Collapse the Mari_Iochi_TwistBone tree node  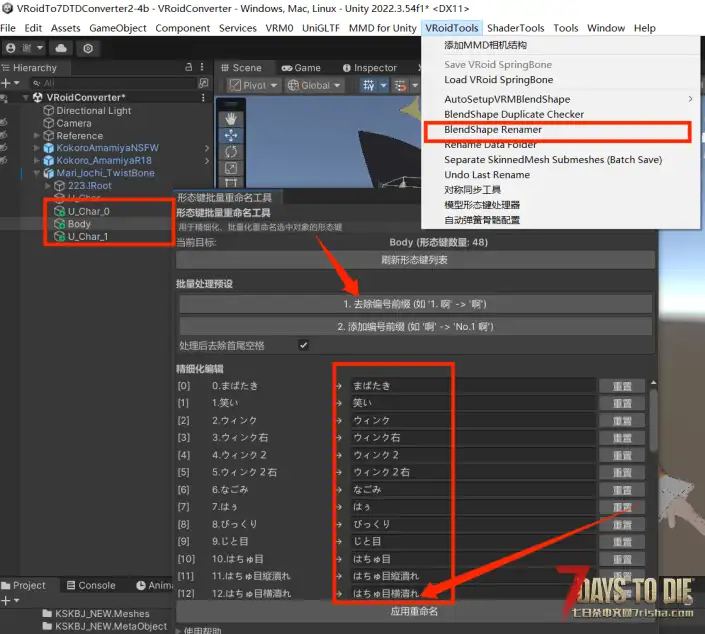click(x=35, y=173)
